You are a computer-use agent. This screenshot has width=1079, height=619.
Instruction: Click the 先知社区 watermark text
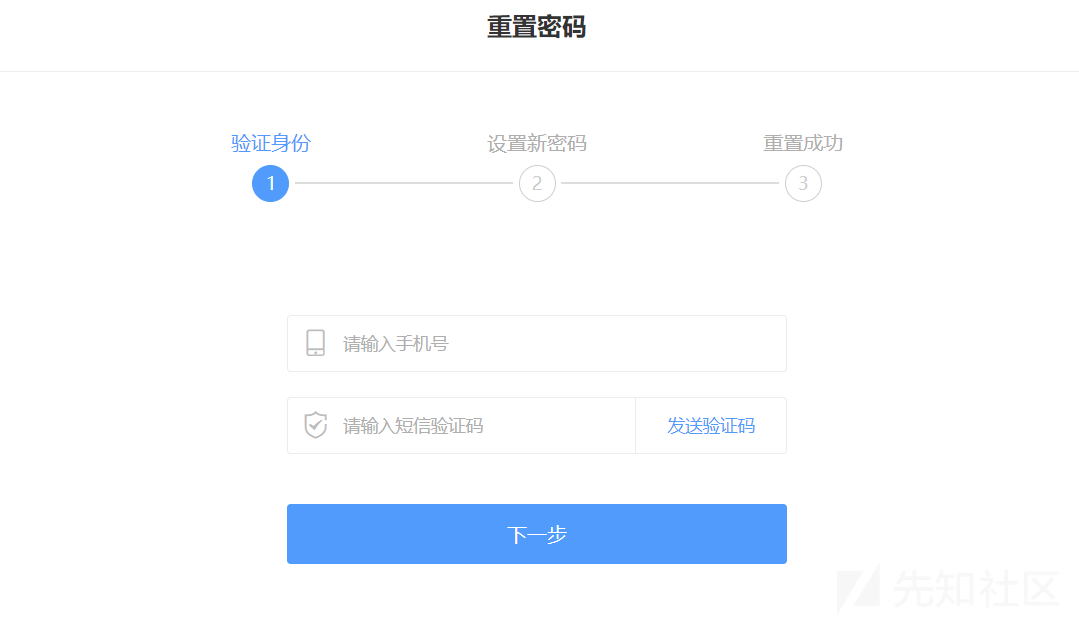976,589
